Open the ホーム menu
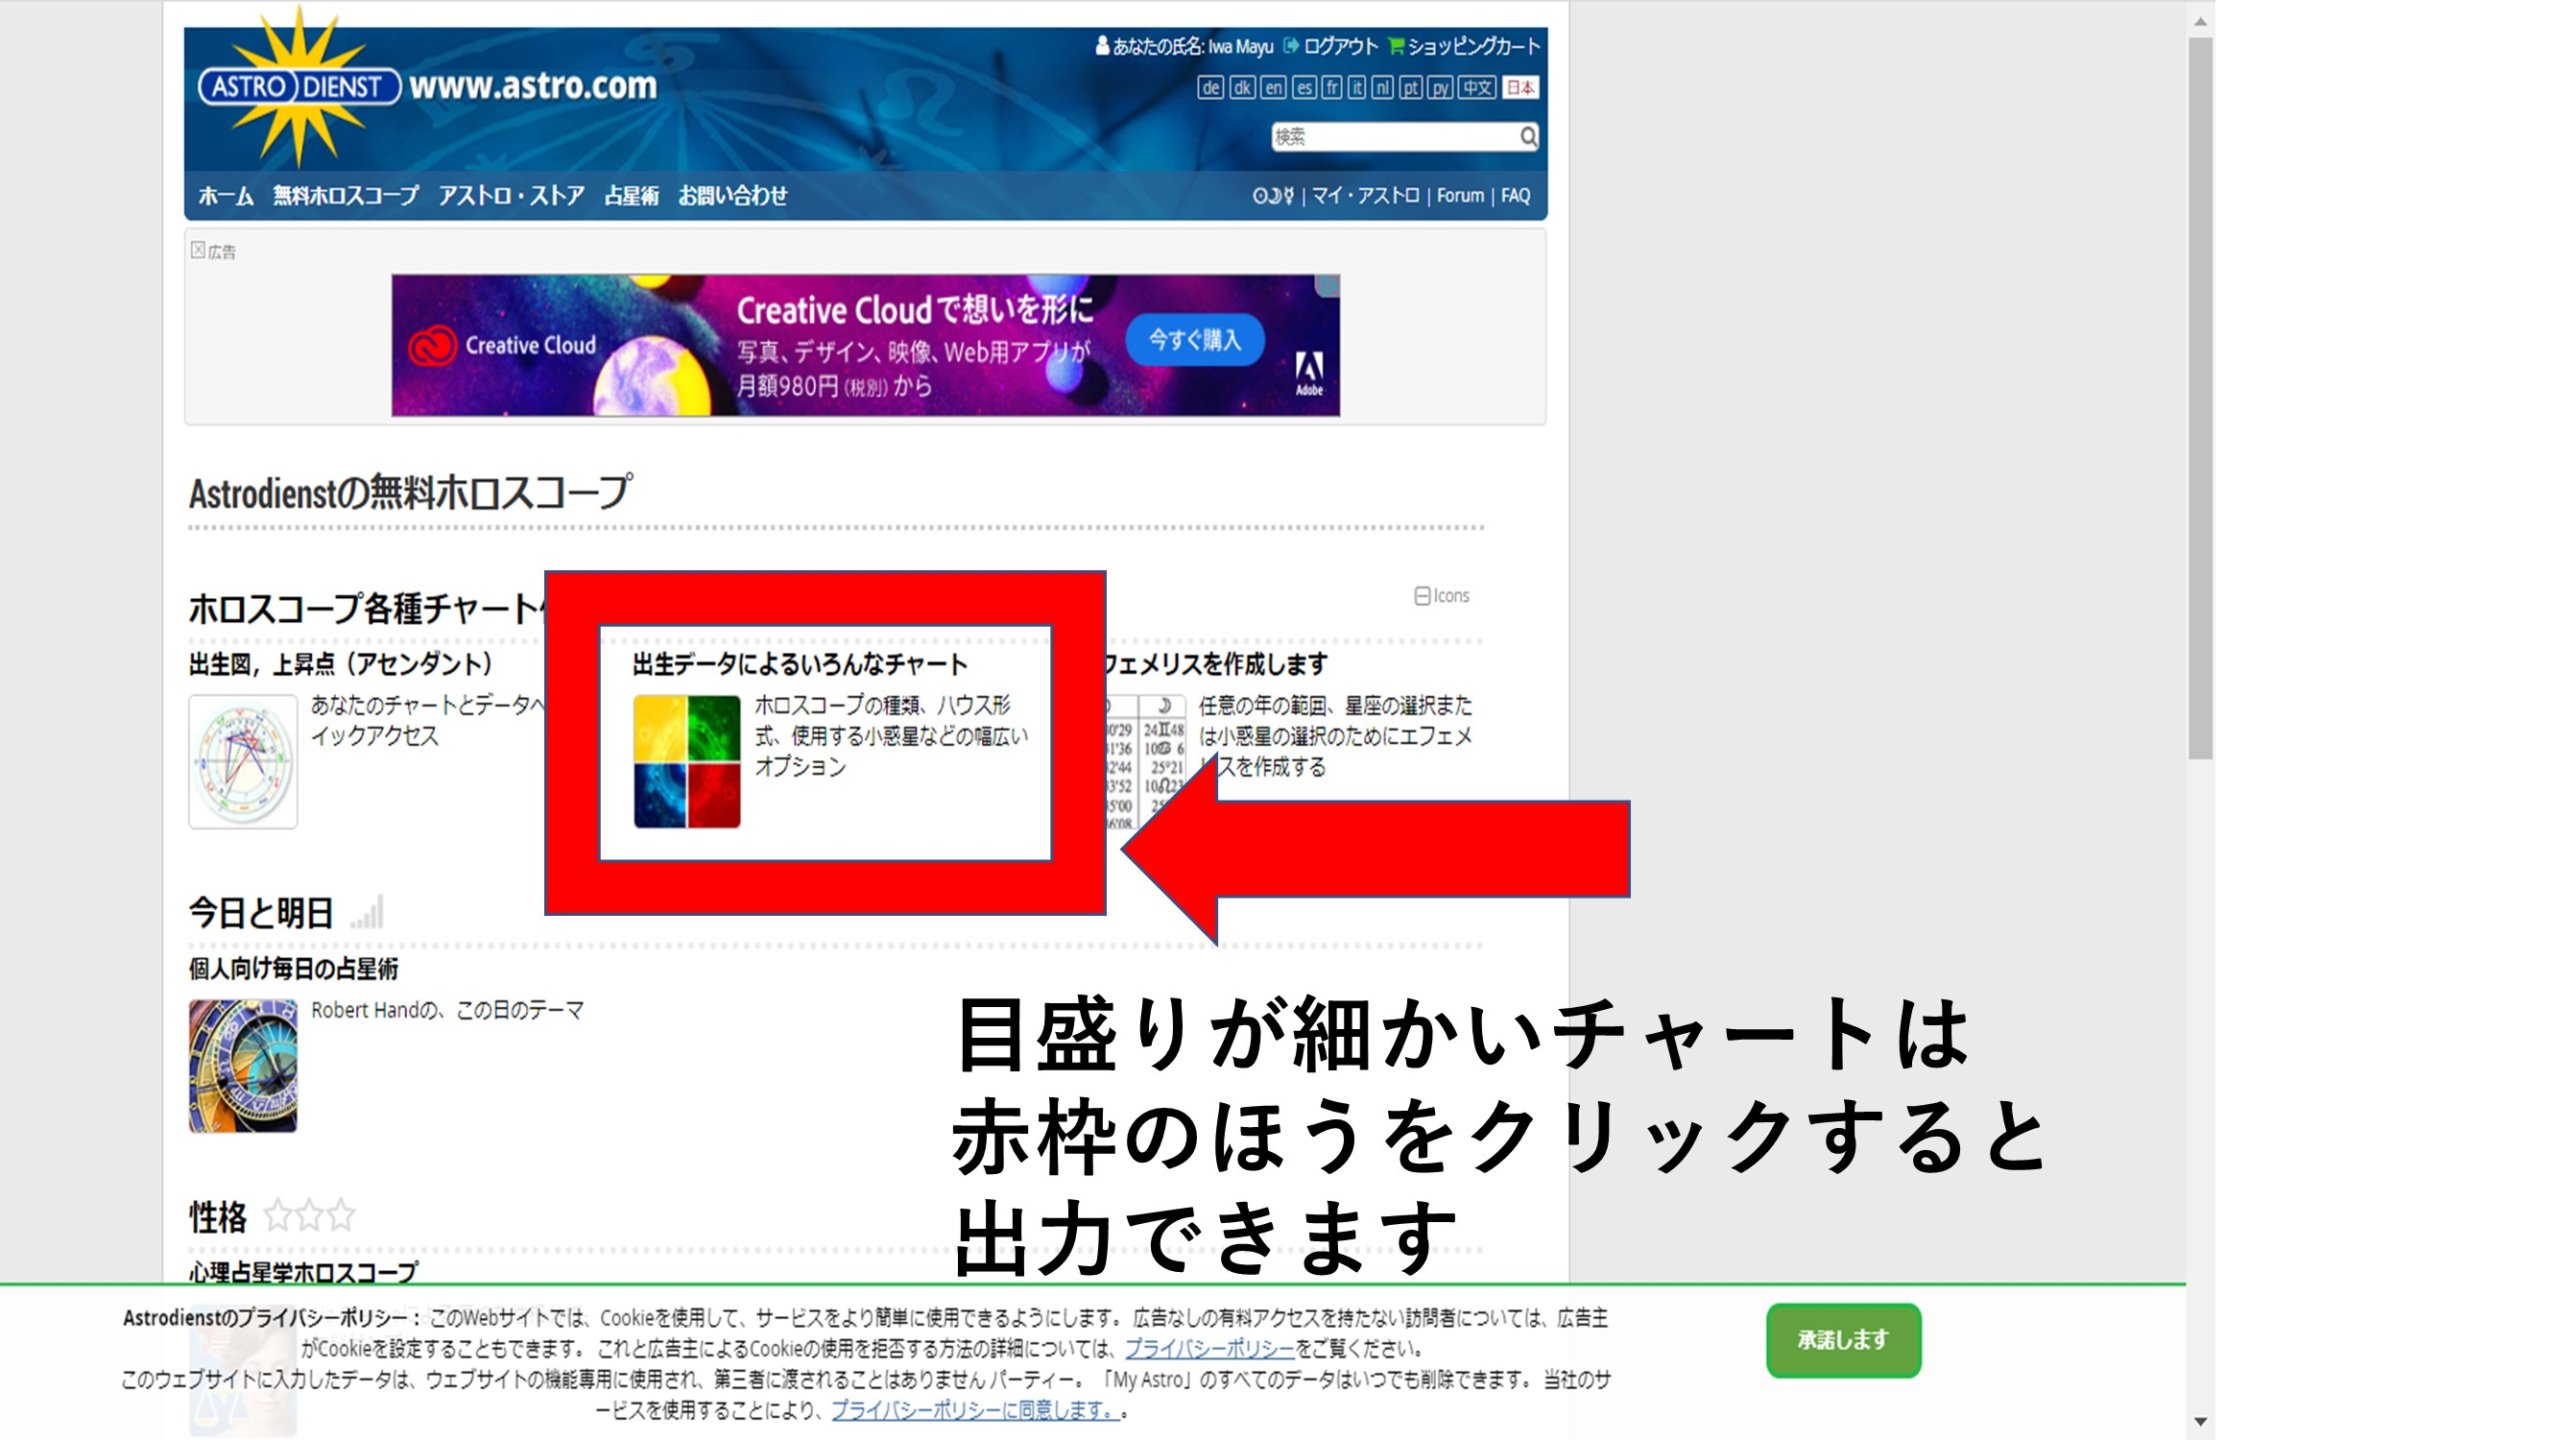Image resolution: width=2560 pixels, height=1440 pixels. click(225, 196)
